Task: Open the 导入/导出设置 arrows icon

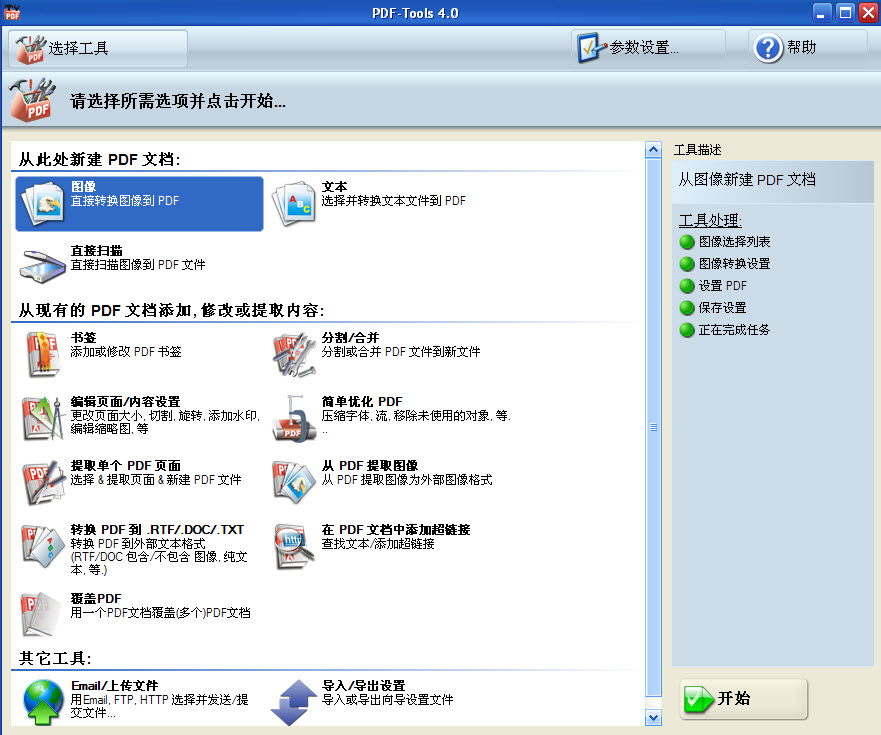Action: 294,702
